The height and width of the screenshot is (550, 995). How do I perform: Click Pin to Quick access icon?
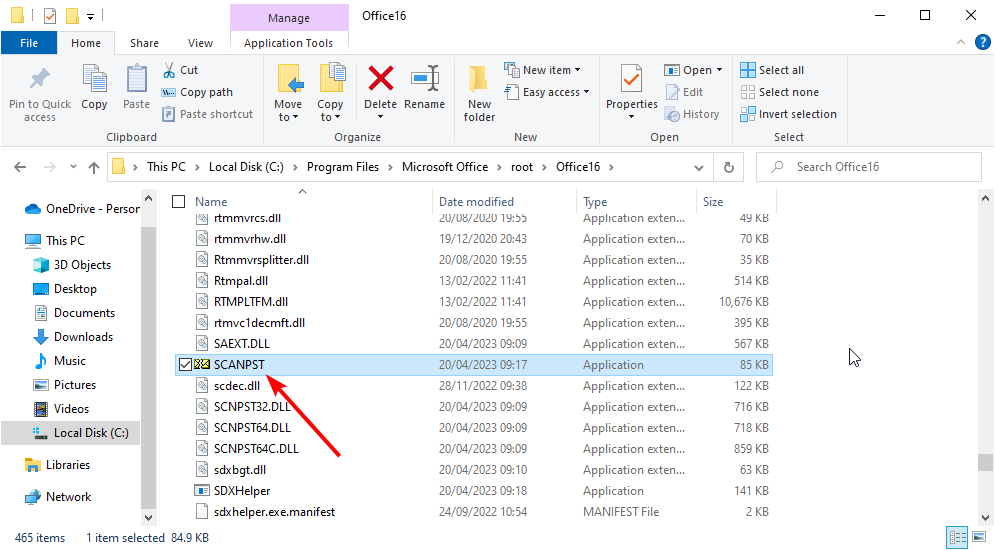tap(39, 79)
